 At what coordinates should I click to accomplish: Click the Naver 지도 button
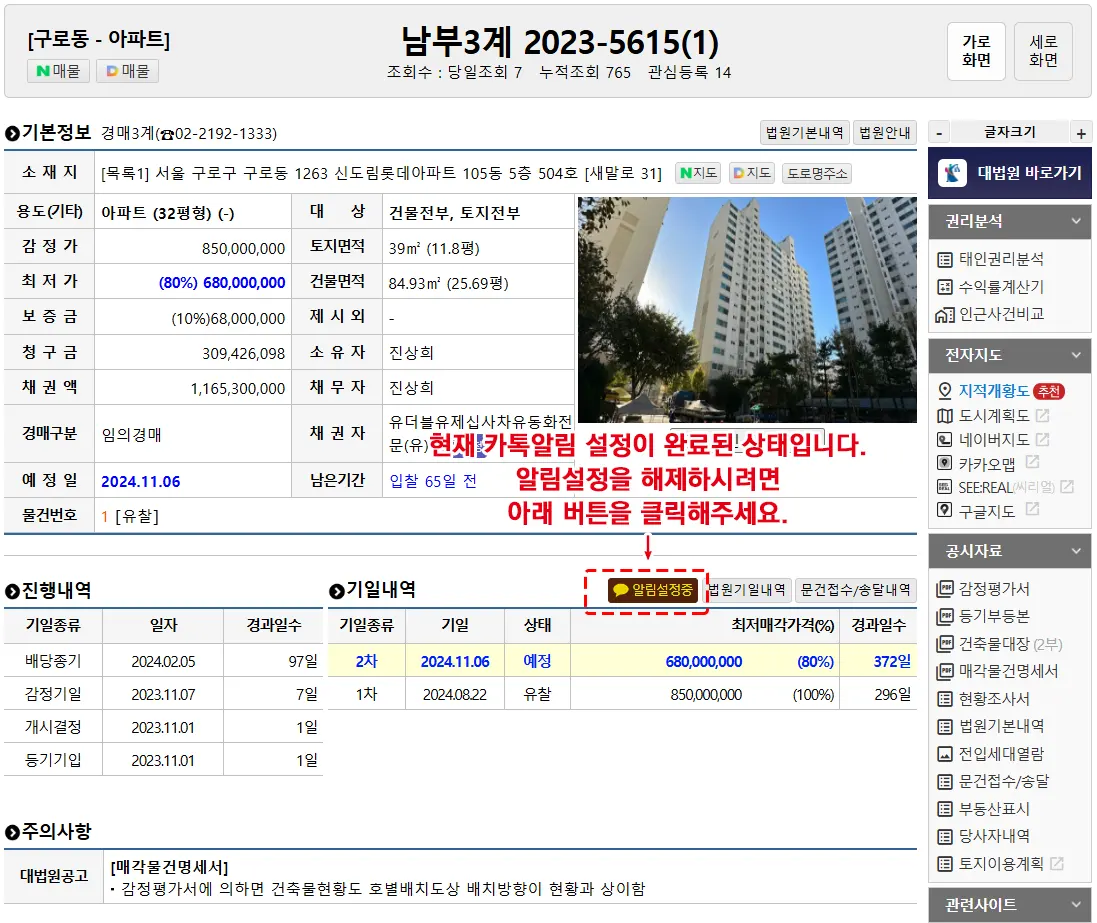pos(697,173)
